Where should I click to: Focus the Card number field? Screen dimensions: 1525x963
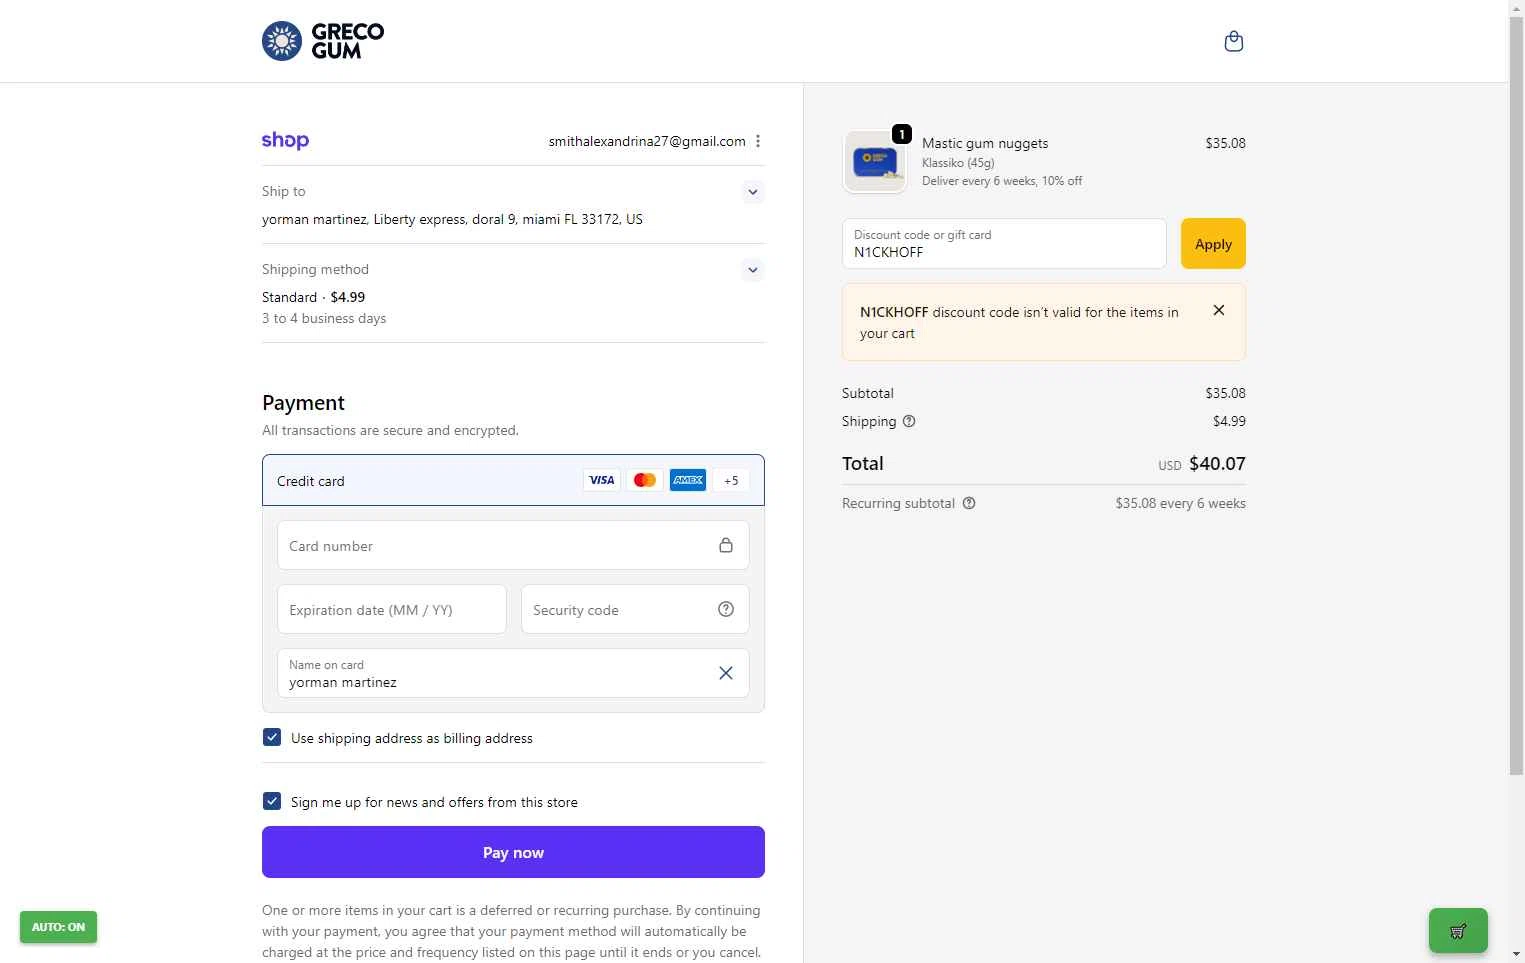pos(513,545)
